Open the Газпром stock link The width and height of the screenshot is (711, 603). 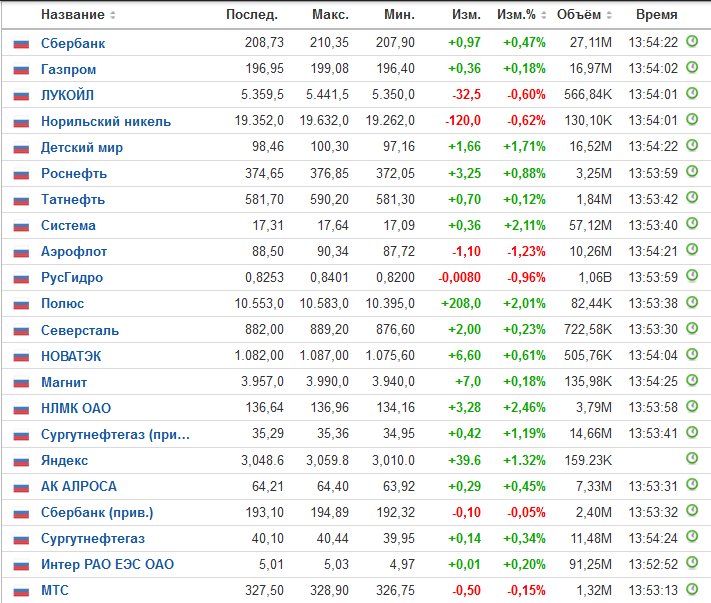[x=68, y=69]
